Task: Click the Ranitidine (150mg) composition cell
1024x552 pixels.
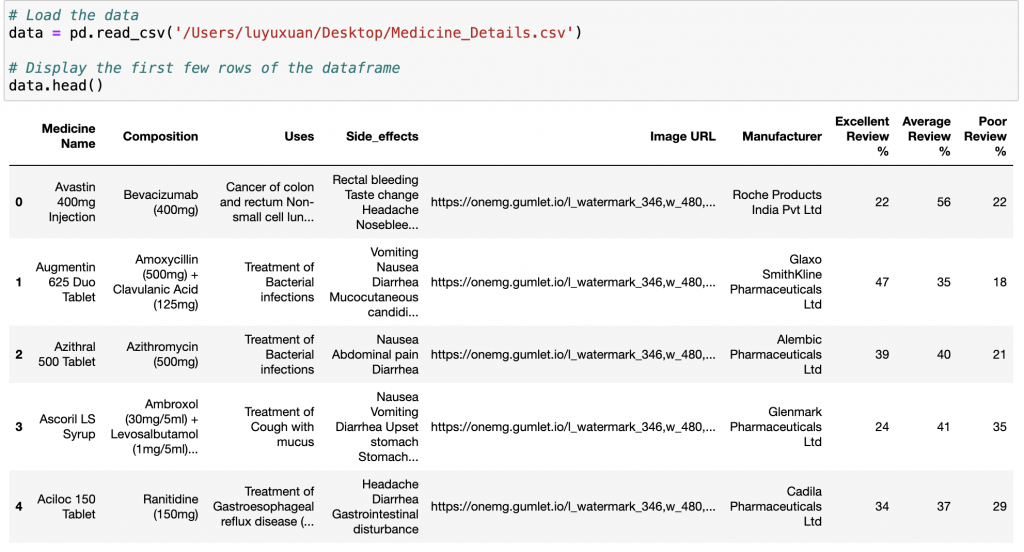Action: (163, 507)
